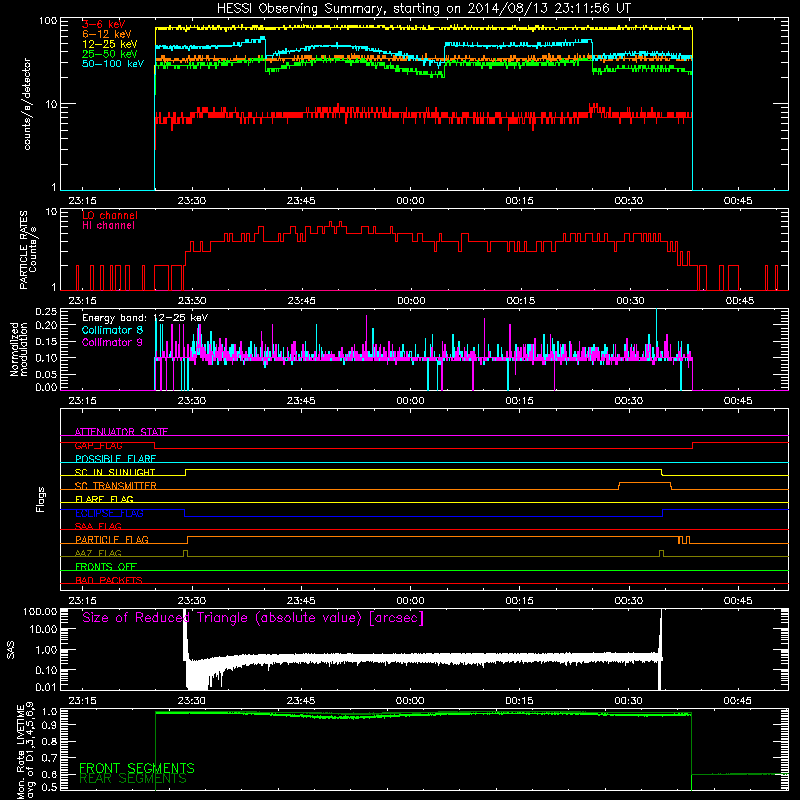
Task: Click the POSSIBLE_FLARE flag label
Action: click(x=115, y=459)
